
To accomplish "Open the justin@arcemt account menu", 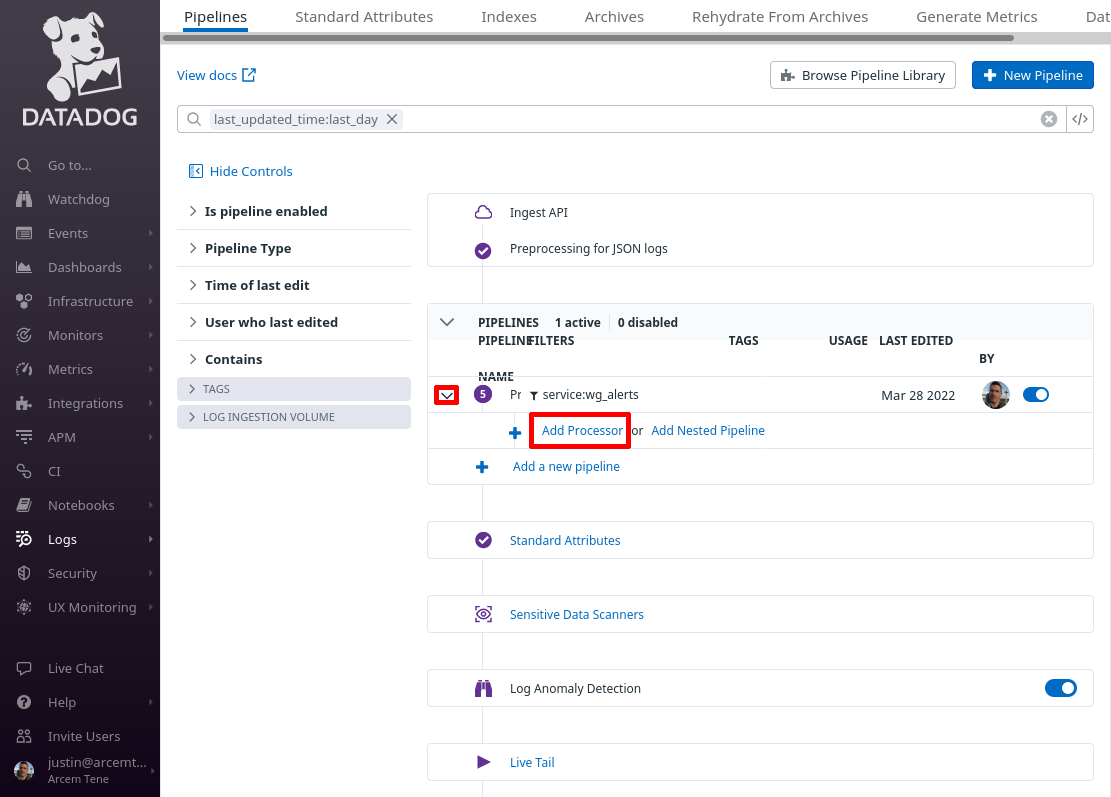I will tap(80, 770).
